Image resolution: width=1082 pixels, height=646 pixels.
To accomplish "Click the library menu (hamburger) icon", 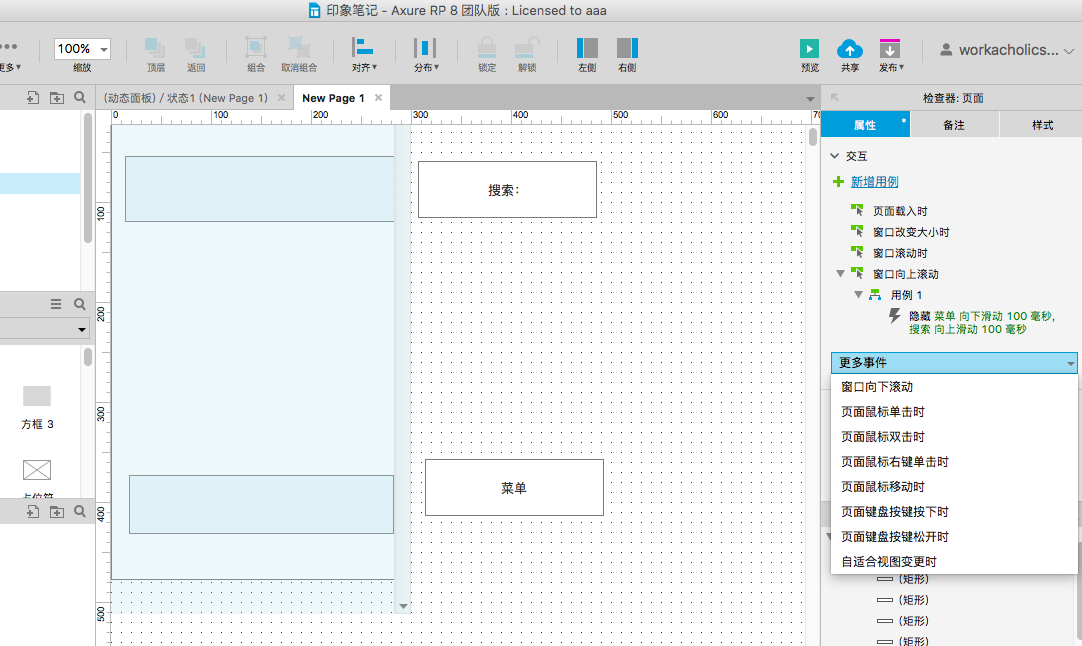I will coord(56,304).
